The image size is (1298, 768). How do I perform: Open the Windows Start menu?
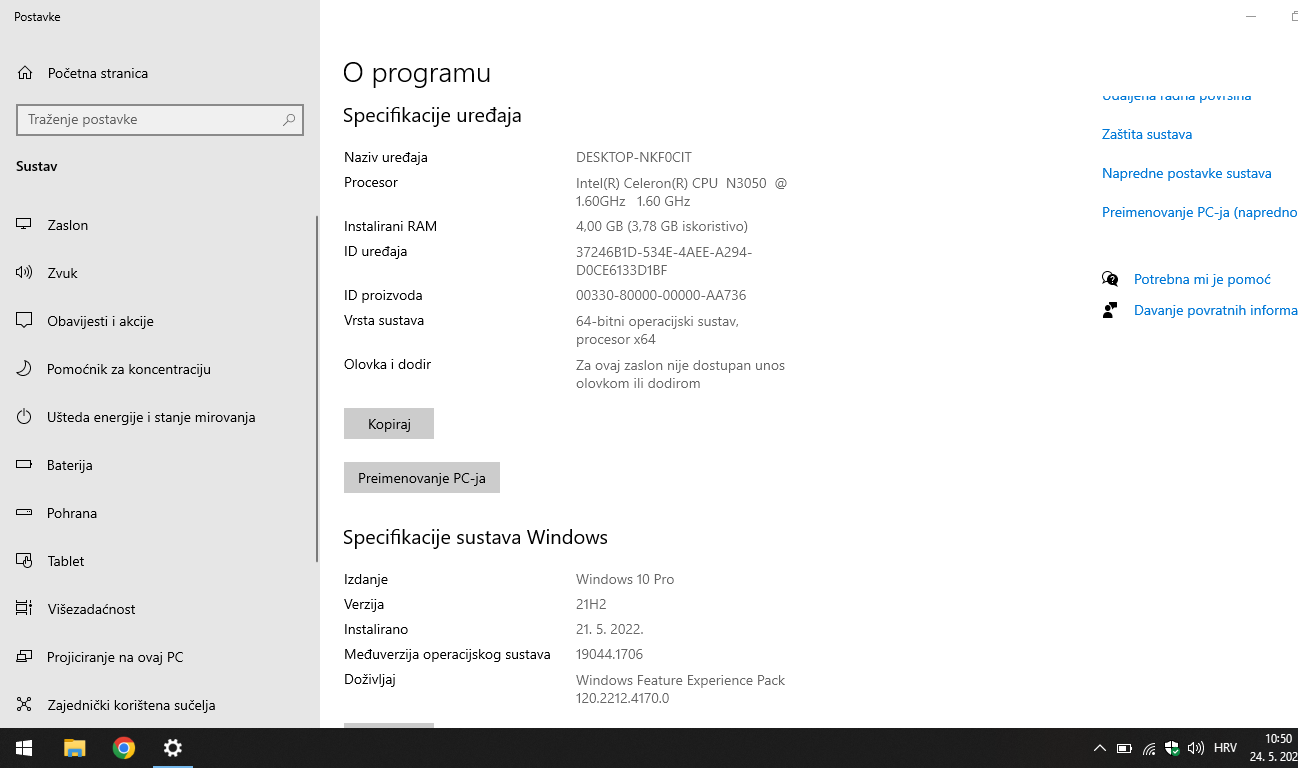coord(24,748)
